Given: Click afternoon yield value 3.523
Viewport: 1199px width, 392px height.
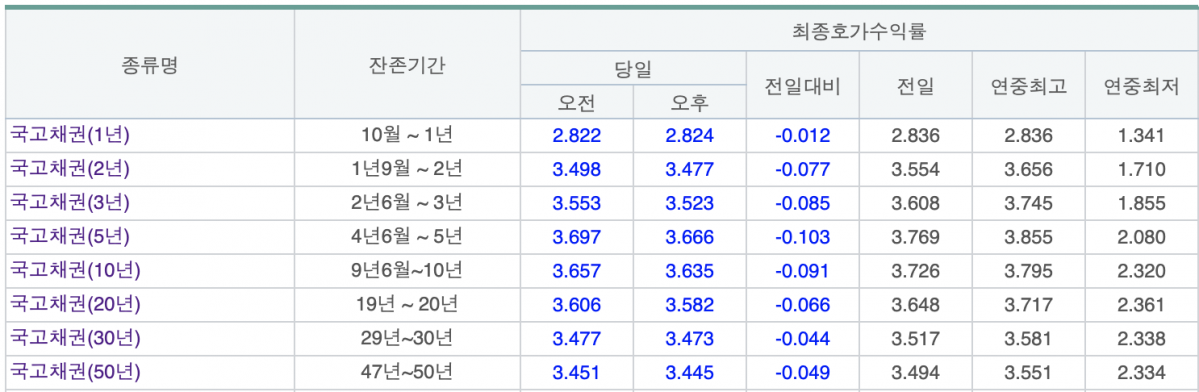Looking at the screenshot, I should tap(690, 203).
